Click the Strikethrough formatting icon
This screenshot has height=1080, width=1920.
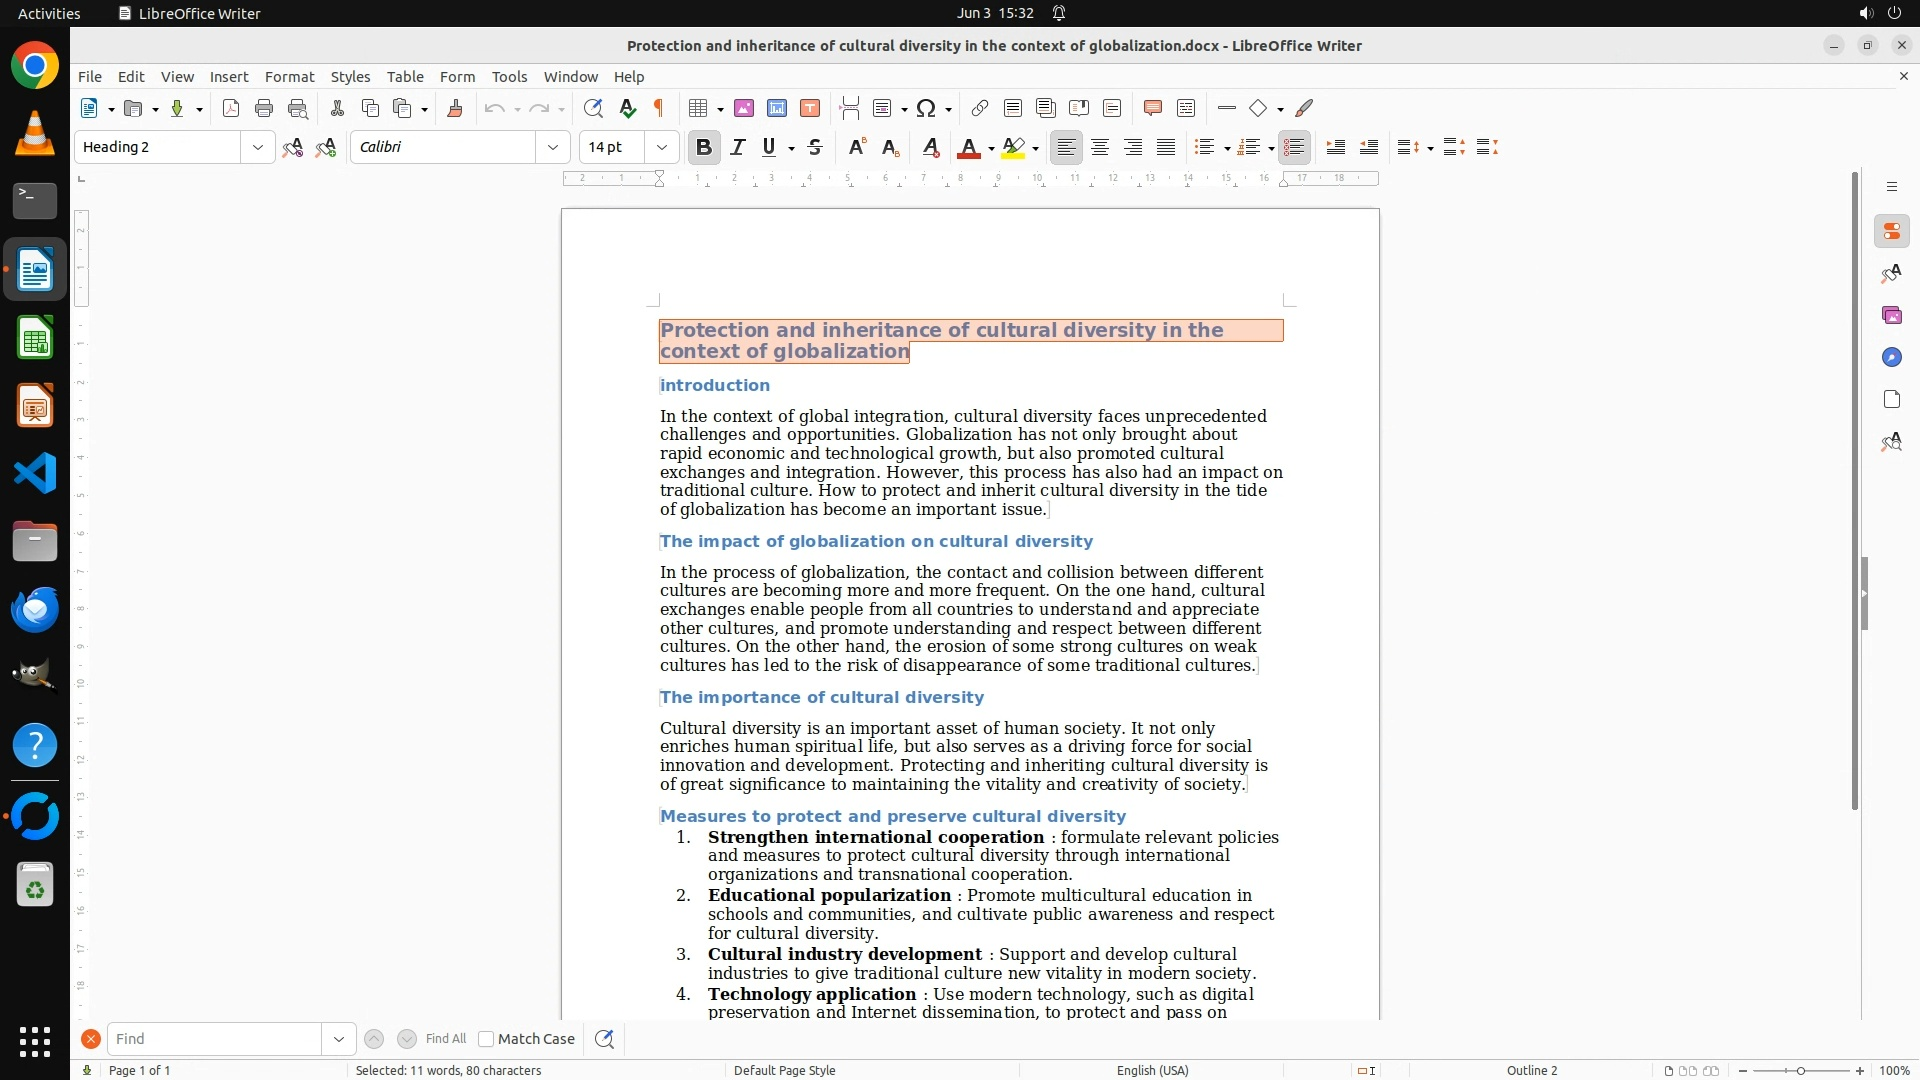coord(815,147)
